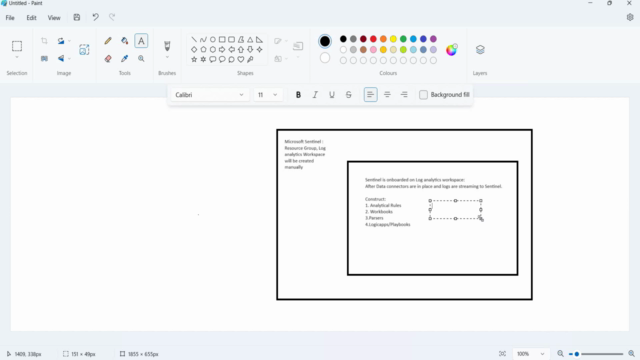Choose the Rectangle shape
Screen dimensions: 640x360
coord(222,40)
